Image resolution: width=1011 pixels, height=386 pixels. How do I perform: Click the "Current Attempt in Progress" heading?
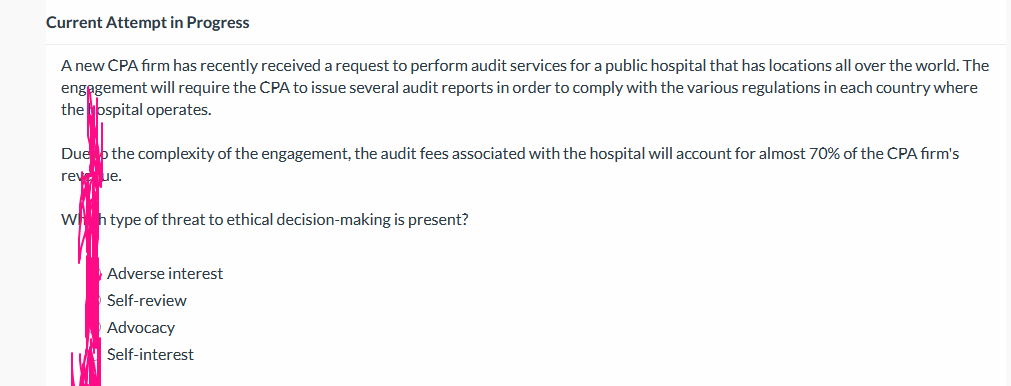(148, 23)
